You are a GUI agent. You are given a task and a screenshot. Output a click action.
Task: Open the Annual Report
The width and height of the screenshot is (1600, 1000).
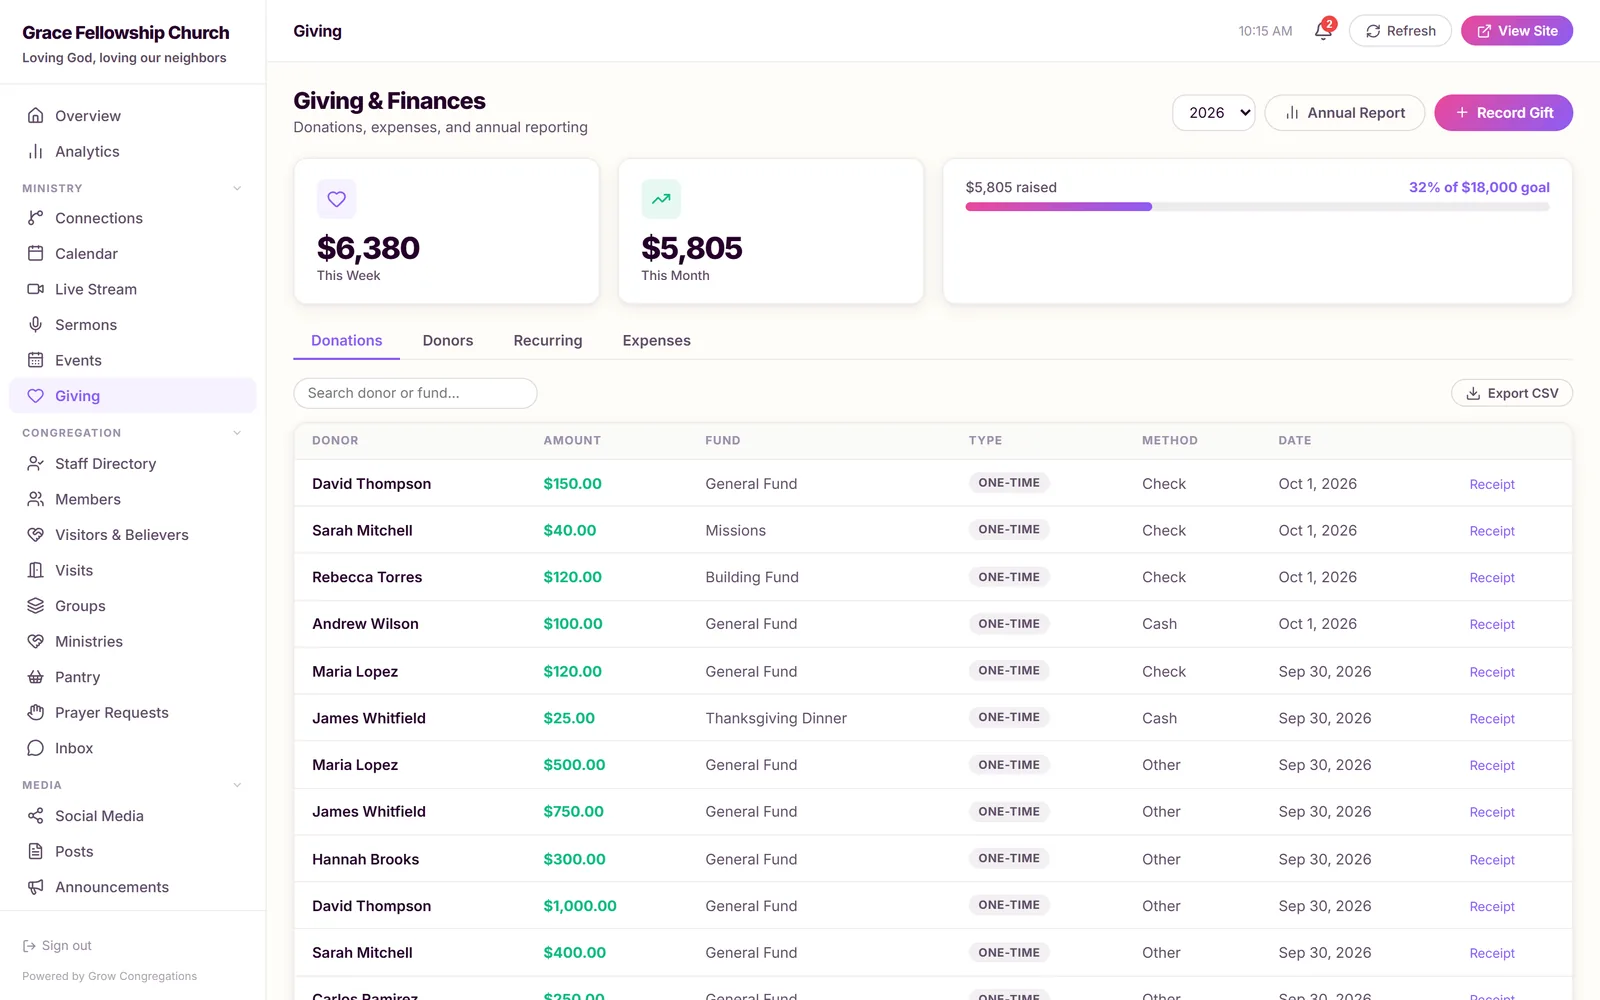click(1345, 113)
